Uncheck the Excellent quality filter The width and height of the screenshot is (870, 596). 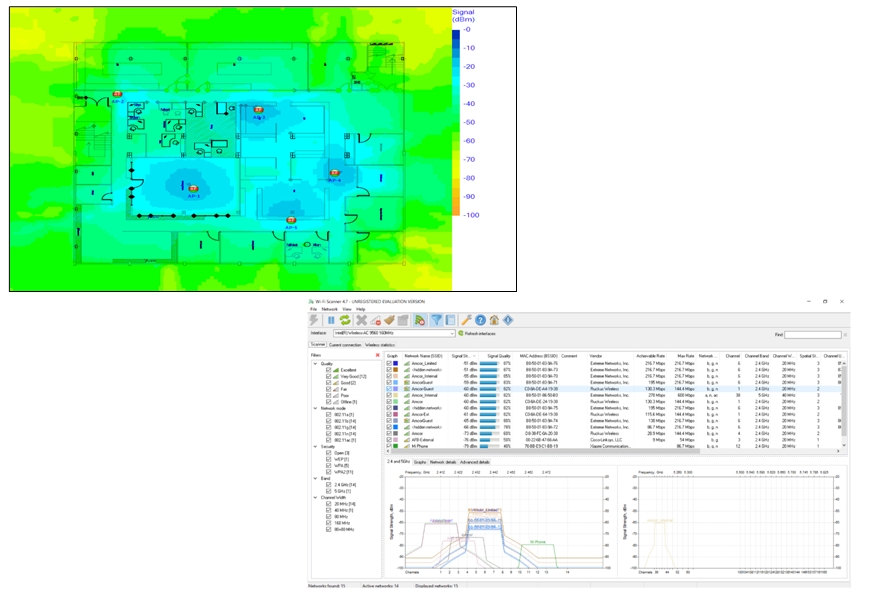pos(328,370)
